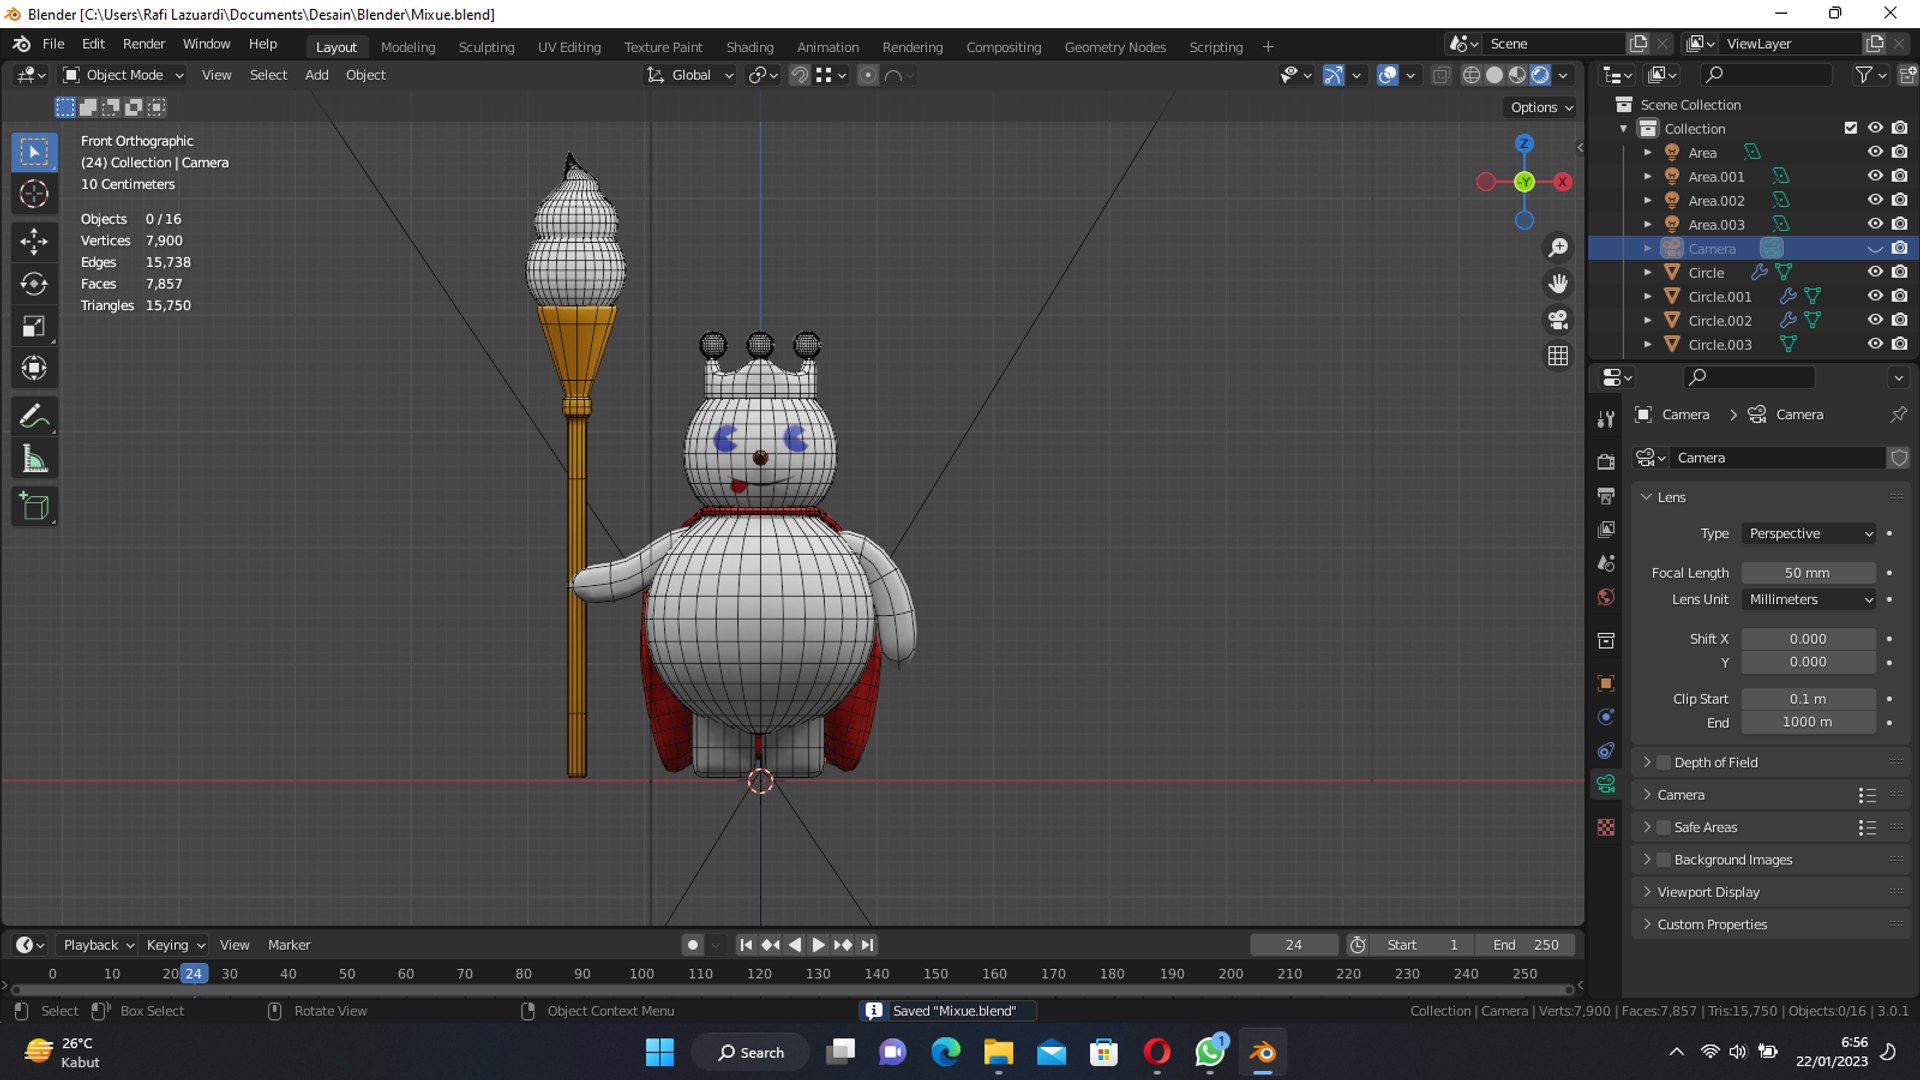
Task: Hide Circle object with eye icon
Action: pos(1875,272)
